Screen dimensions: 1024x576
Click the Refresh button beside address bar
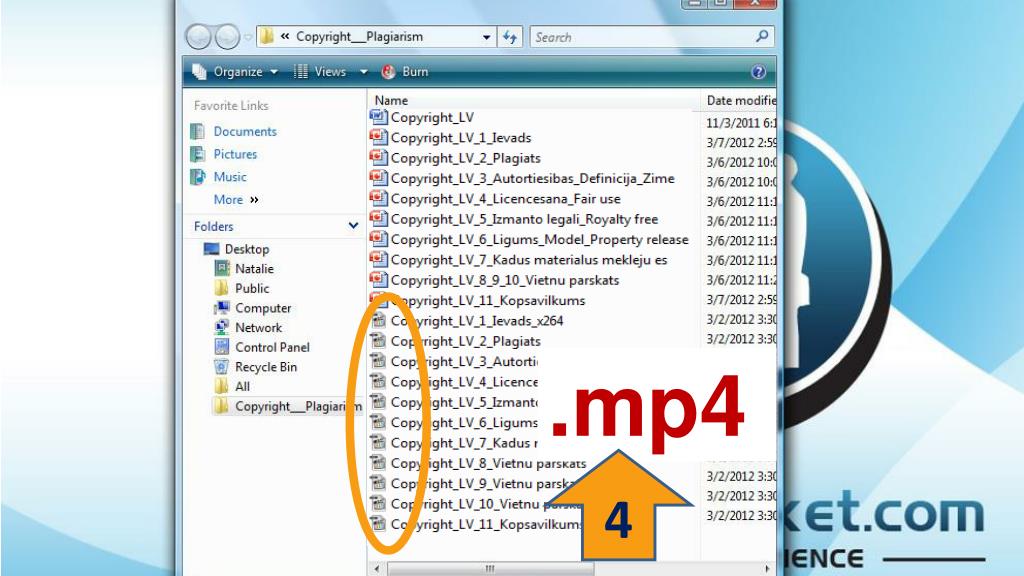[x=510, y=37]
